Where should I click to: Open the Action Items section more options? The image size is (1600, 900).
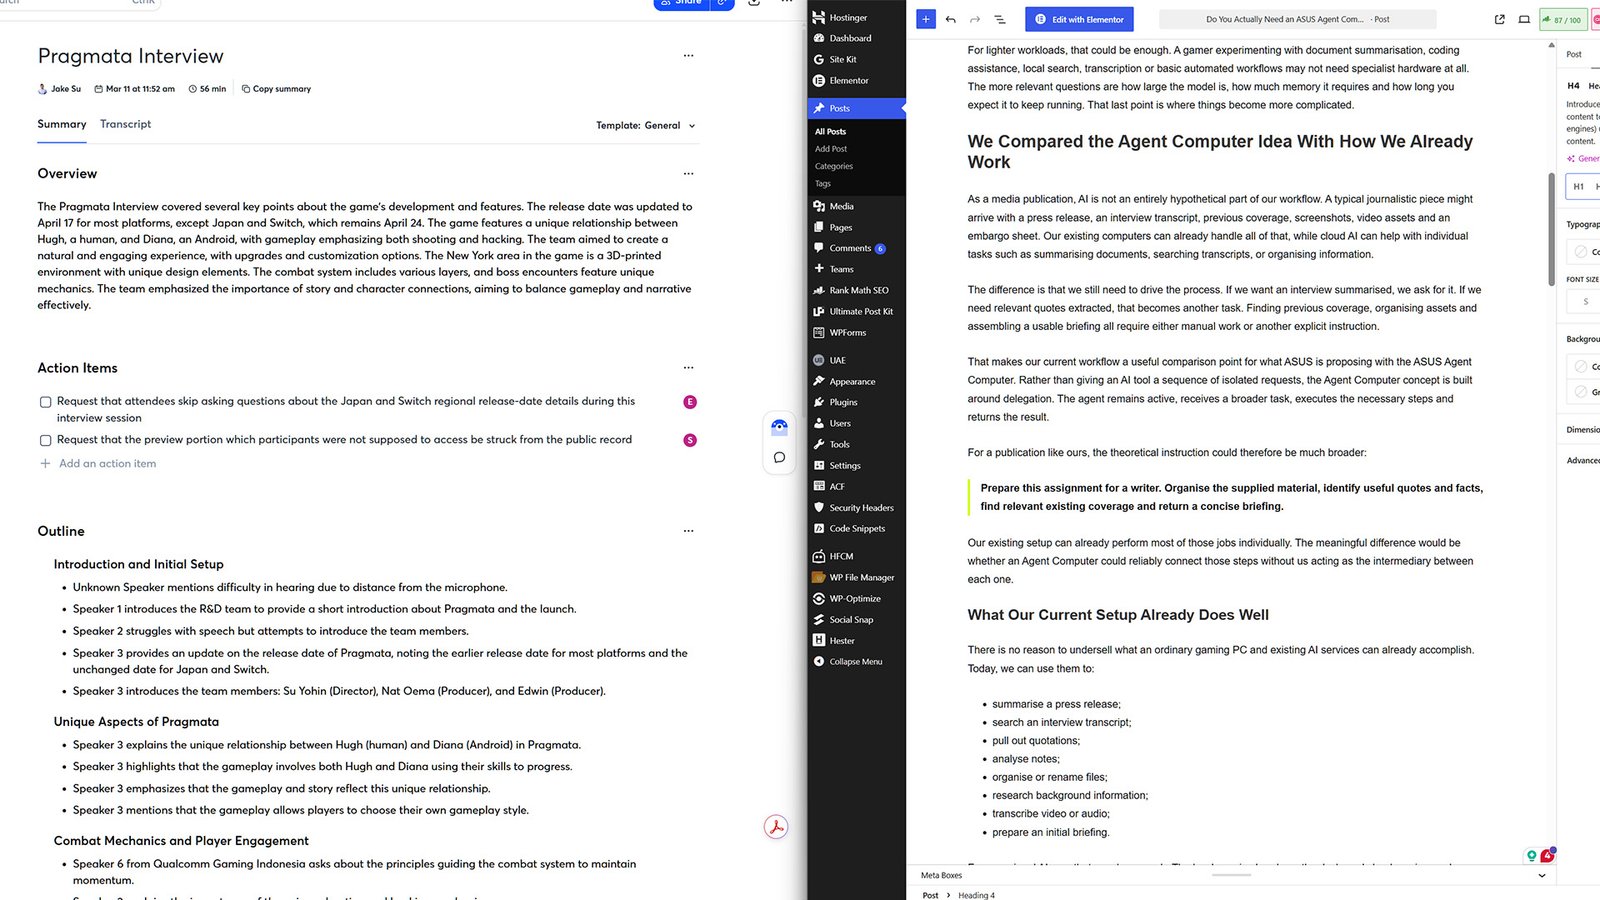(688, 368)
